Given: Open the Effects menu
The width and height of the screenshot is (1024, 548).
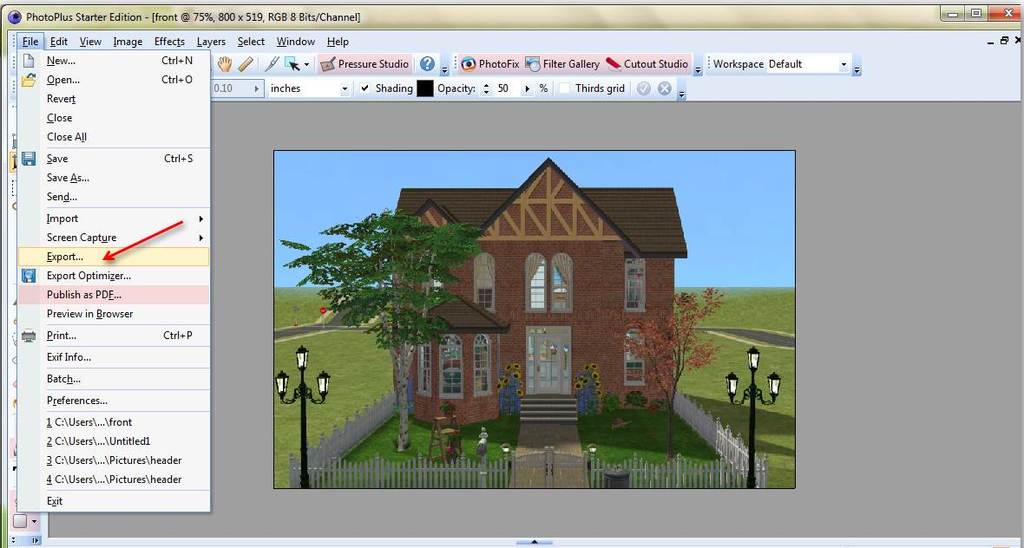Looking at the screenshot, I should [169, 41].
